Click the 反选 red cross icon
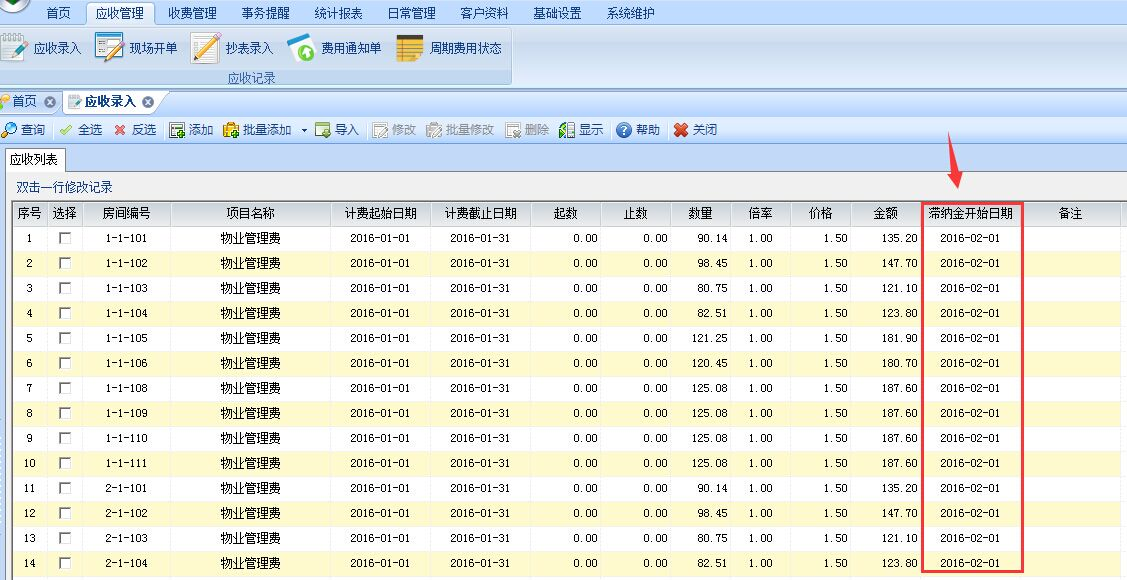This screenshot has width=1127, height=580. 120,130
